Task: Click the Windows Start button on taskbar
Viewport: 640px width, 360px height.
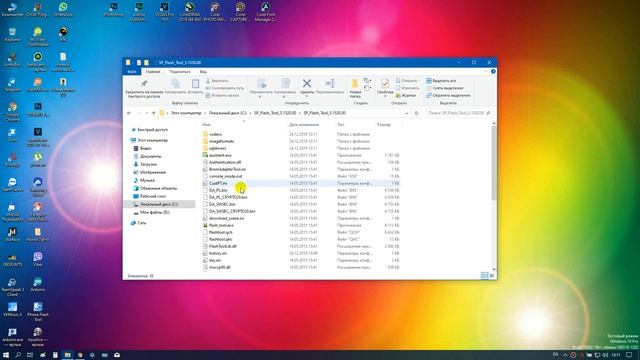Action: point(6,355)
